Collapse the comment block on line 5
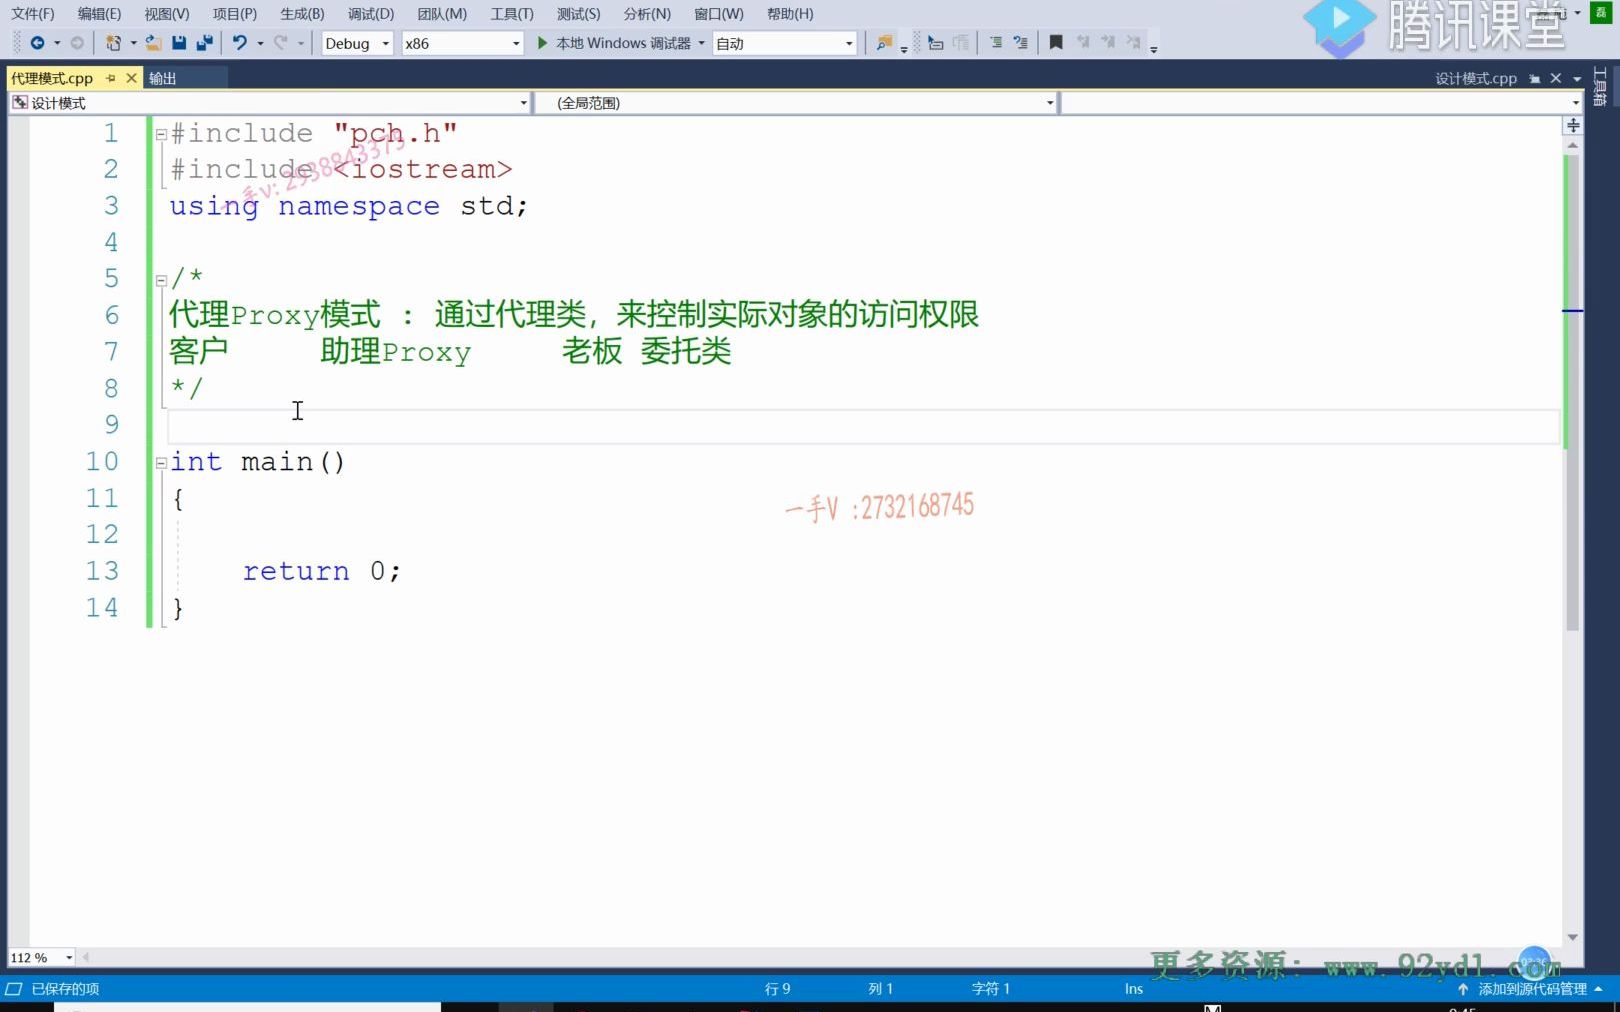 point(161,280)
